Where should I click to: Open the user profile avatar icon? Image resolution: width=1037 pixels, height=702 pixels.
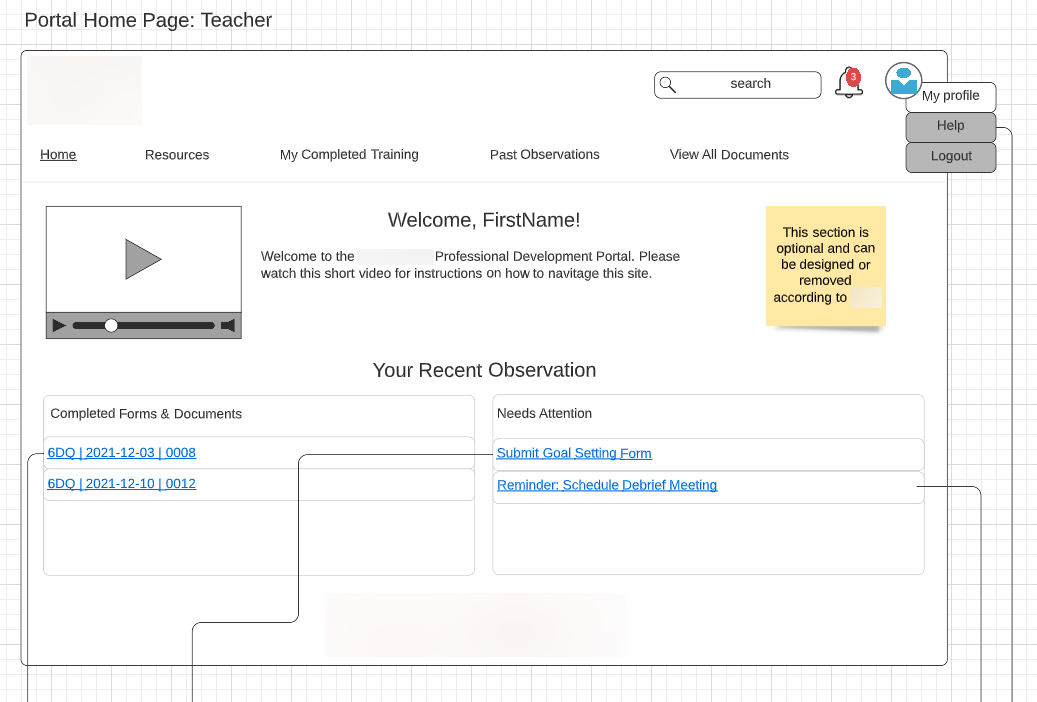[x=903, y=81]
